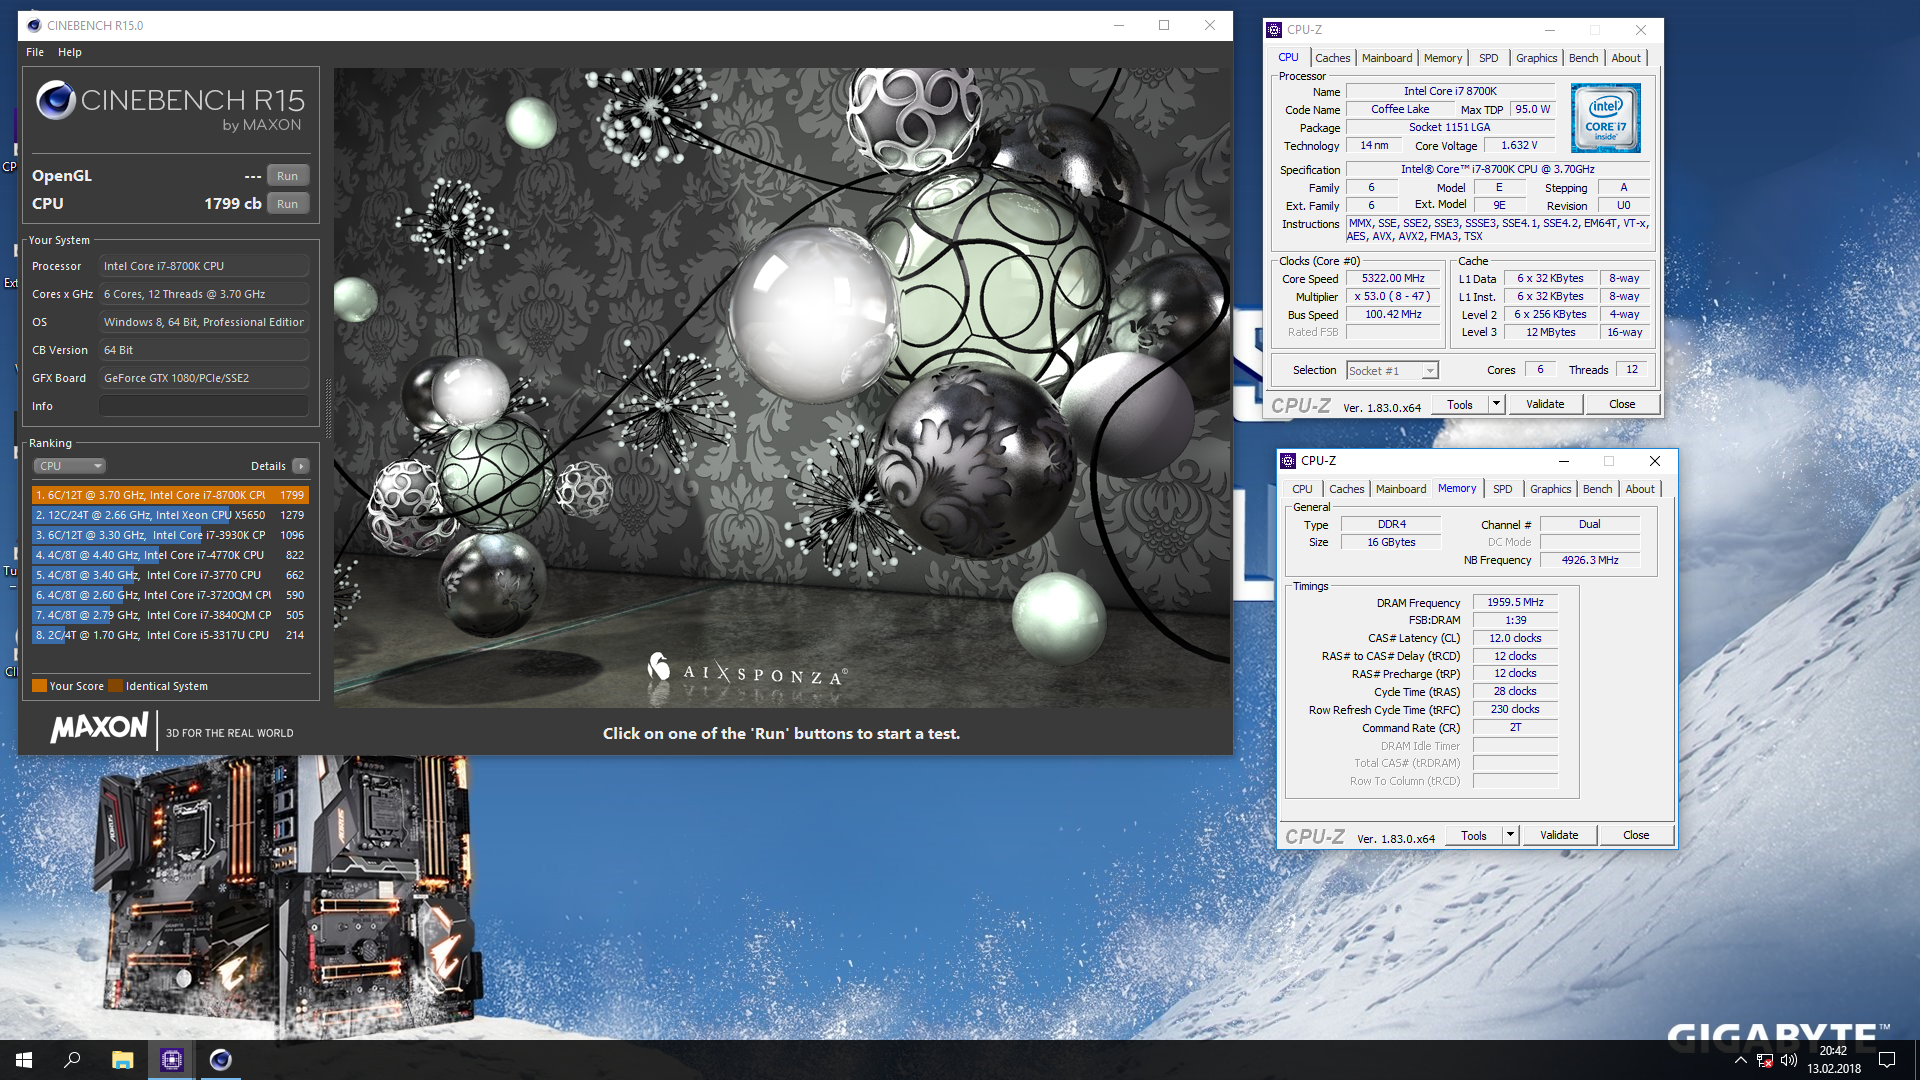Open Bench tab in upper CPU-Z
This screenshot has height=1080, width=1920.
(1583, 58)
